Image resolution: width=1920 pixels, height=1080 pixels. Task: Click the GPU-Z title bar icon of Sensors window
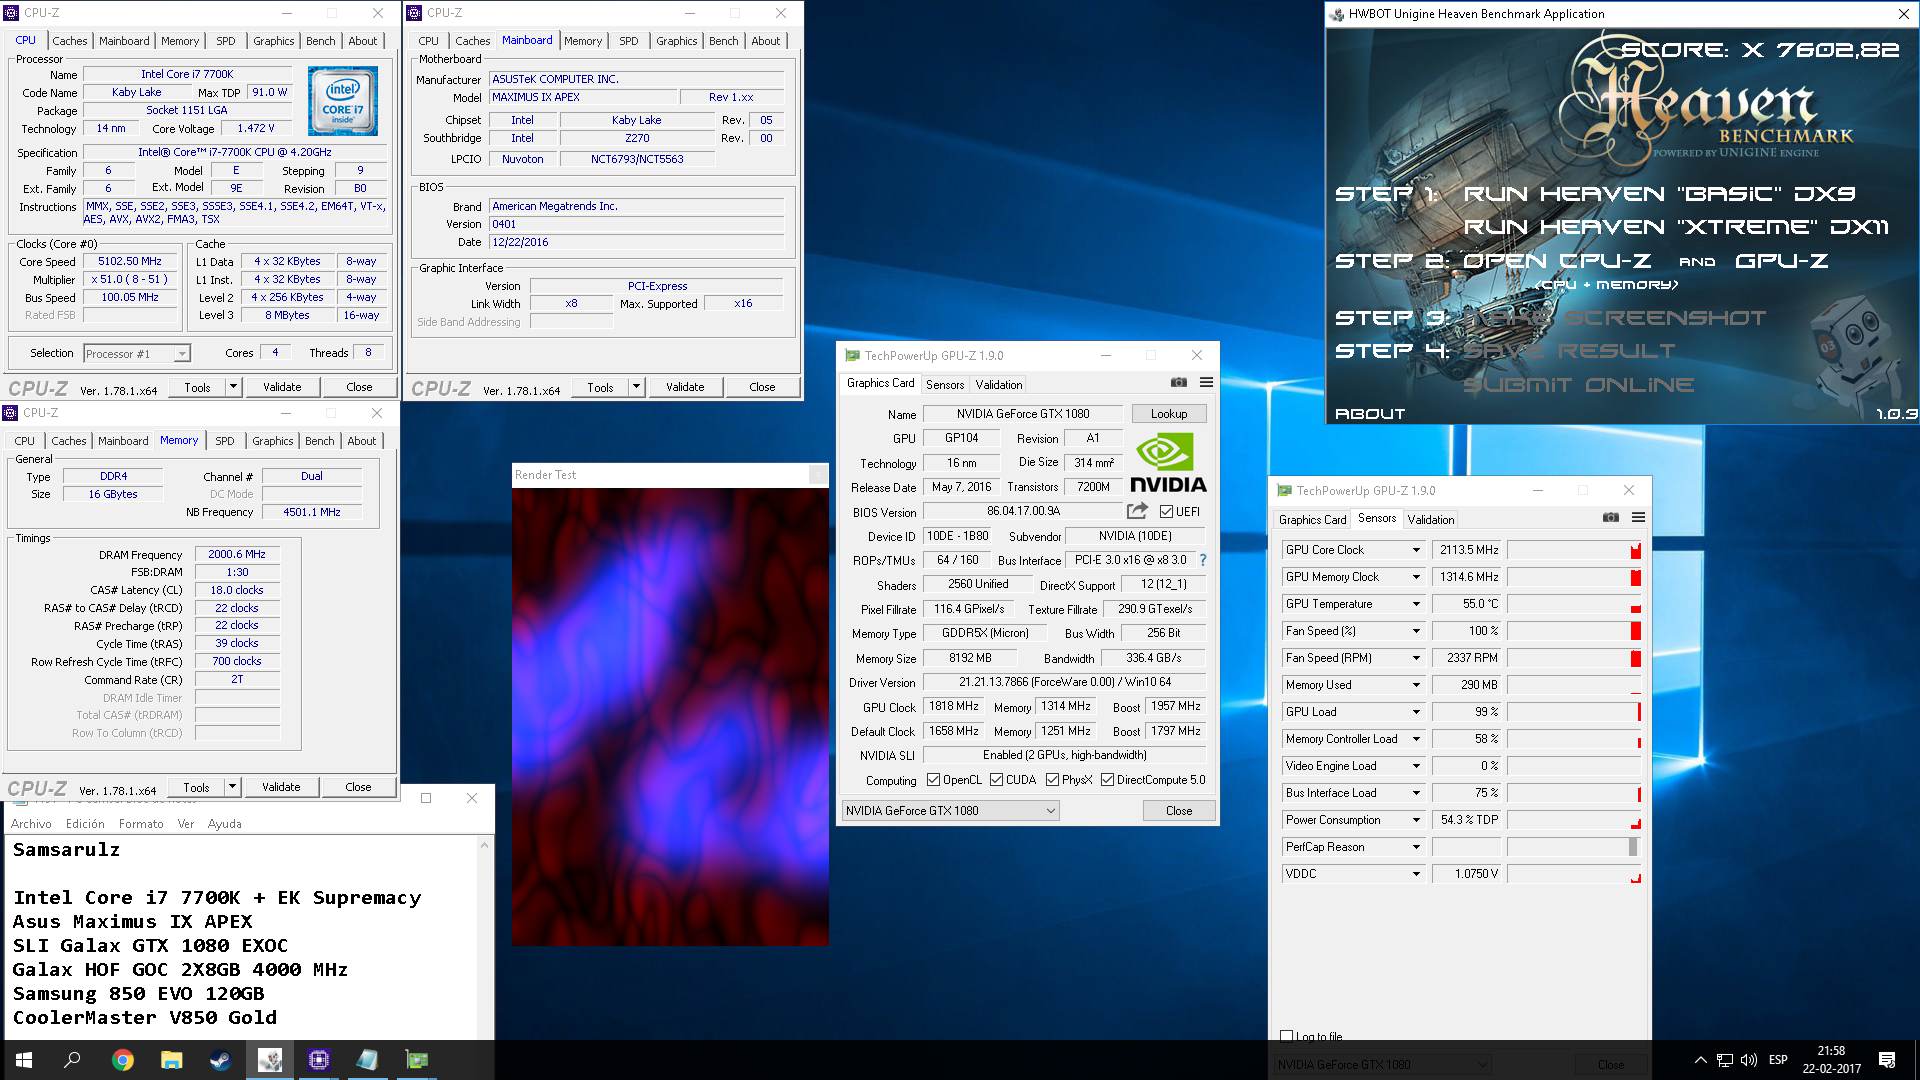point(1285,490)
